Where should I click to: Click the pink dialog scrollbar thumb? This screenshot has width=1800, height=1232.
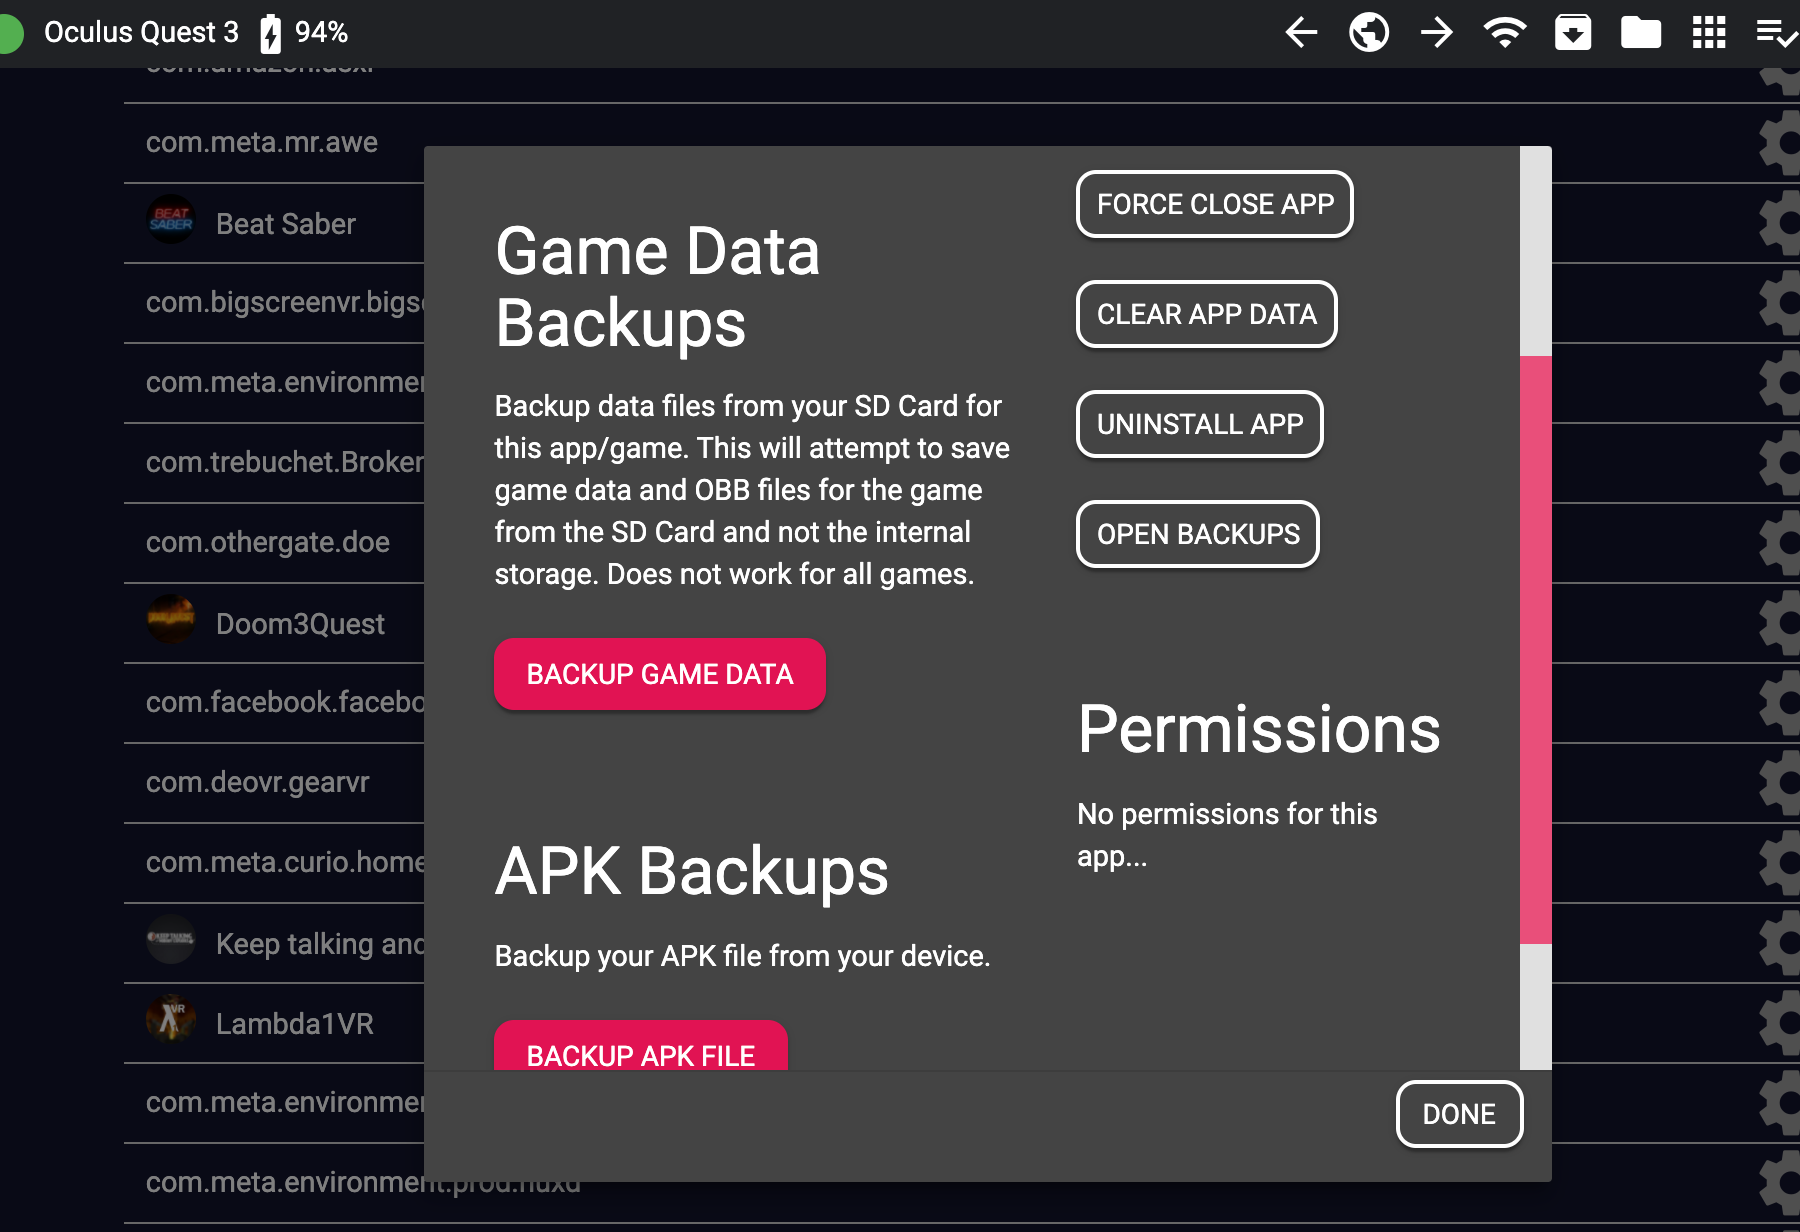coord(1535,650)
